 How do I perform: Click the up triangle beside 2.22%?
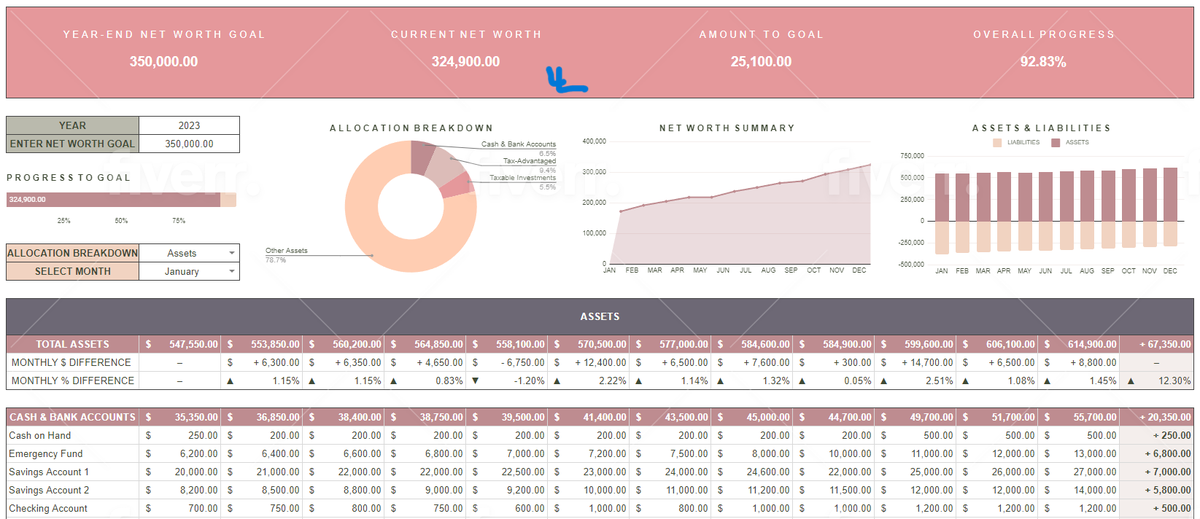pyautogui.click(x=558, y=381)
